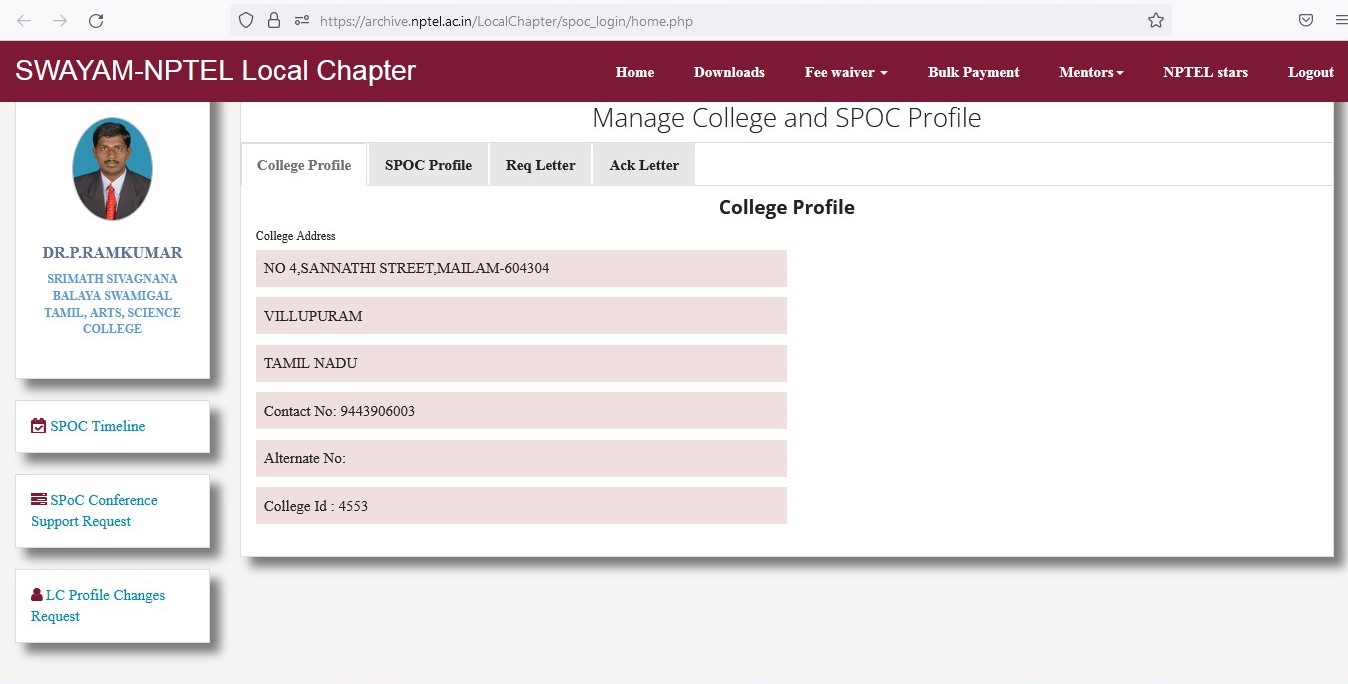Expand the Fee waiver dropdown menu
The width and height of the screenshot is (1348, 684).
(846, 72)
